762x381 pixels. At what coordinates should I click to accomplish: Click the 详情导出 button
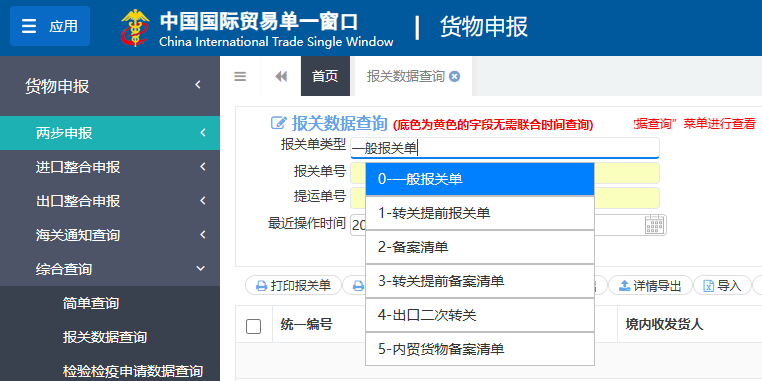(650, 285)
